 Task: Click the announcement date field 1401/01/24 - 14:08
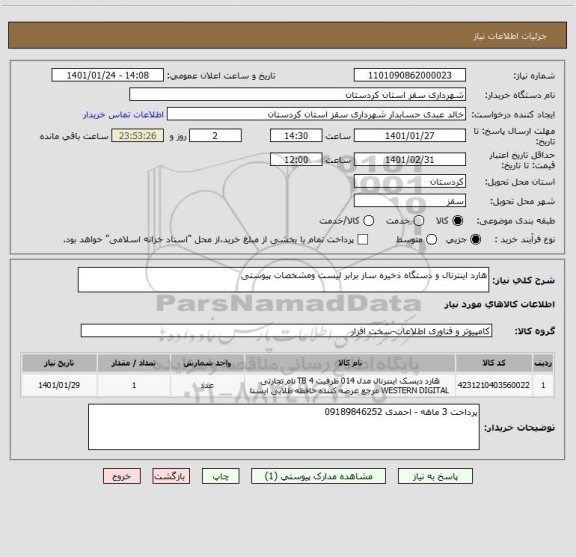tap(108, 75)
